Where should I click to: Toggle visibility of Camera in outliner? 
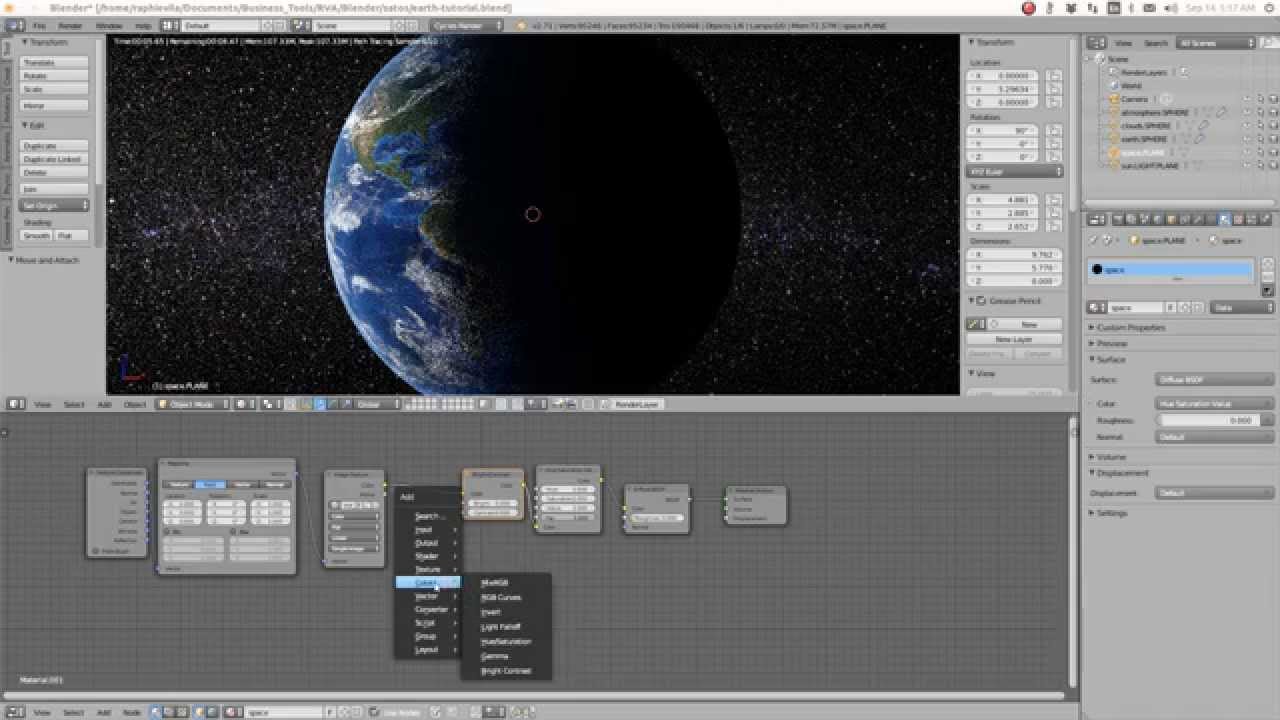pos(1247,99)
